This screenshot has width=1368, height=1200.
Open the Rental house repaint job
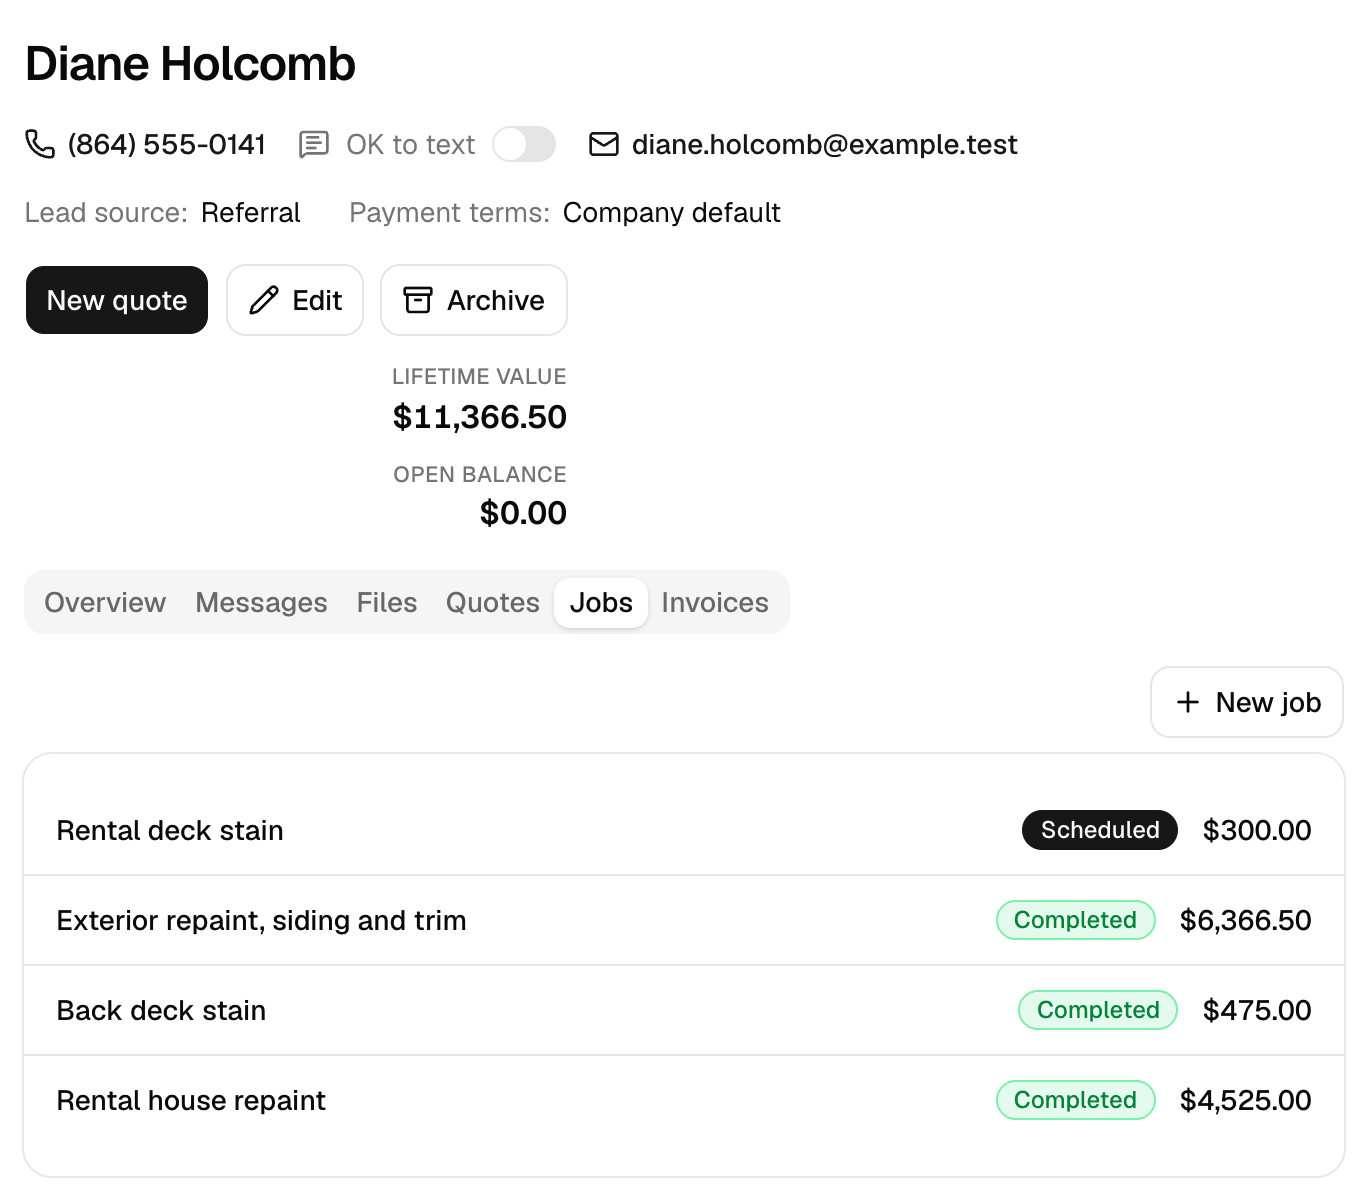684,1100
